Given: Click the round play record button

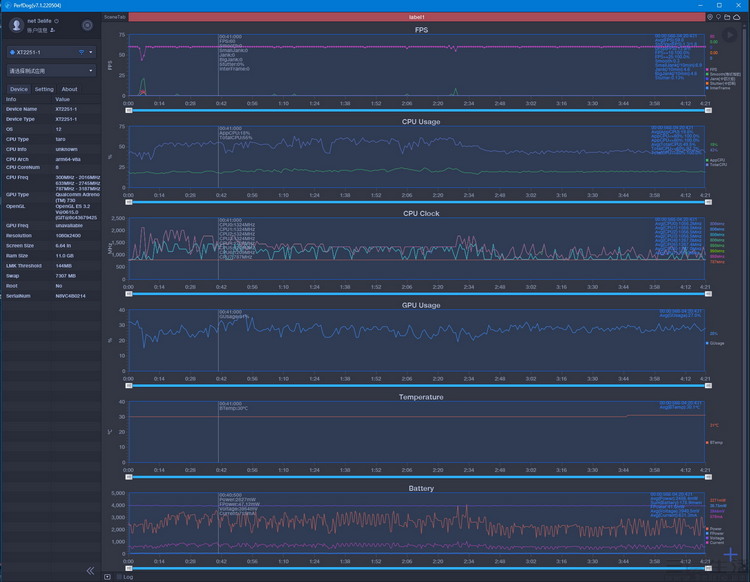Looking at the screenshot, I should point(729,35).
